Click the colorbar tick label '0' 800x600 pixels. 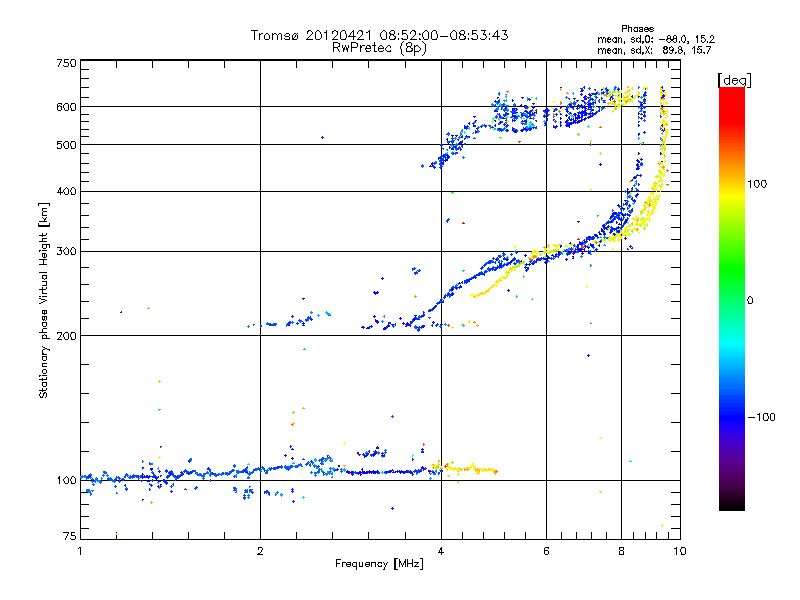(x=750, y=301)
